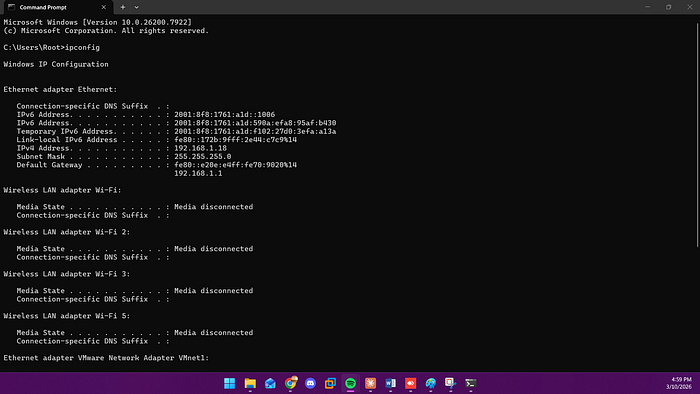This screenshot has width=700, height=394.
Task: Click the Microsoft Windows version line
Action: [x=98, y=22]
